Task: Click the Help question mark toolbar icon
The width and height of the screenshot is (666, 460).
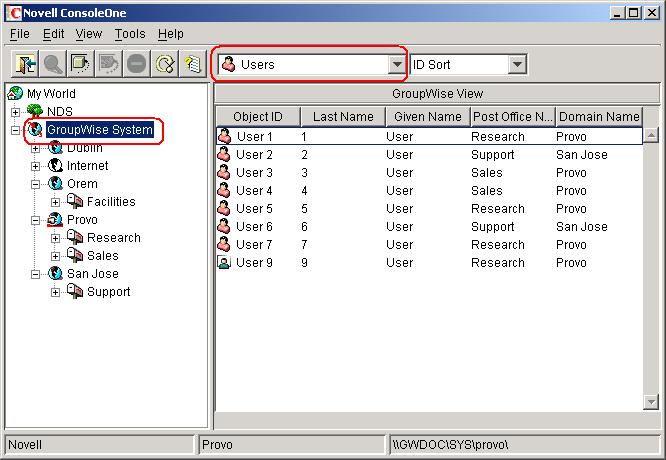Action: (193, 64)
